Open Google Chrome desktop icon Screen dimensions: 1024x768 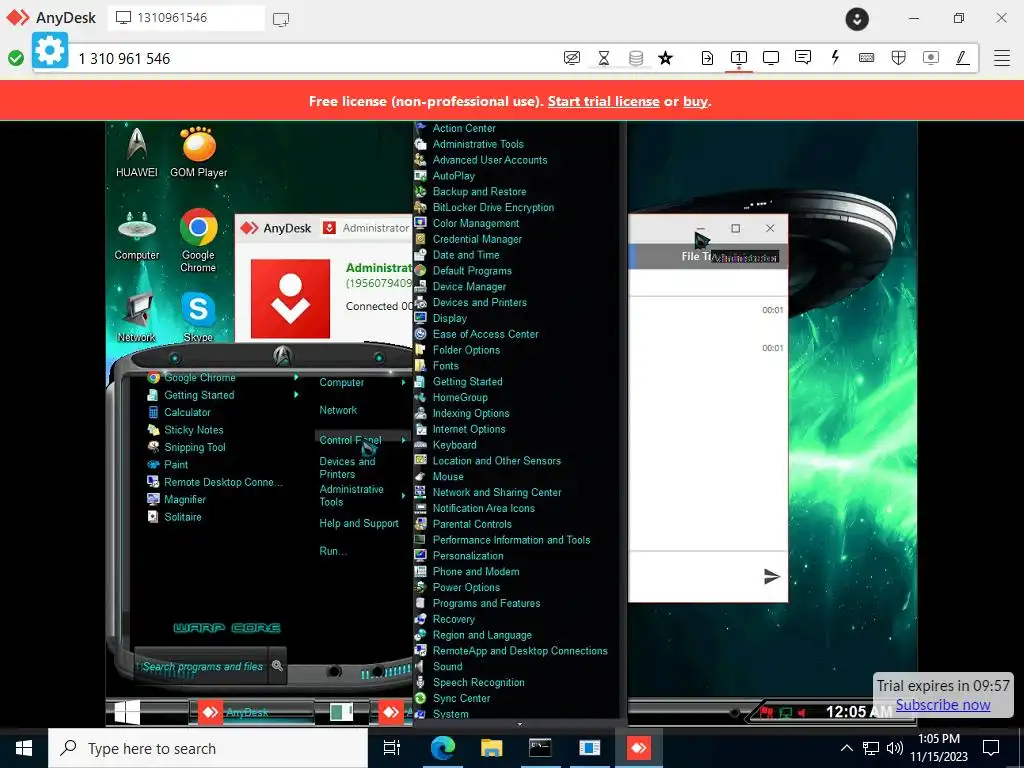199,240
